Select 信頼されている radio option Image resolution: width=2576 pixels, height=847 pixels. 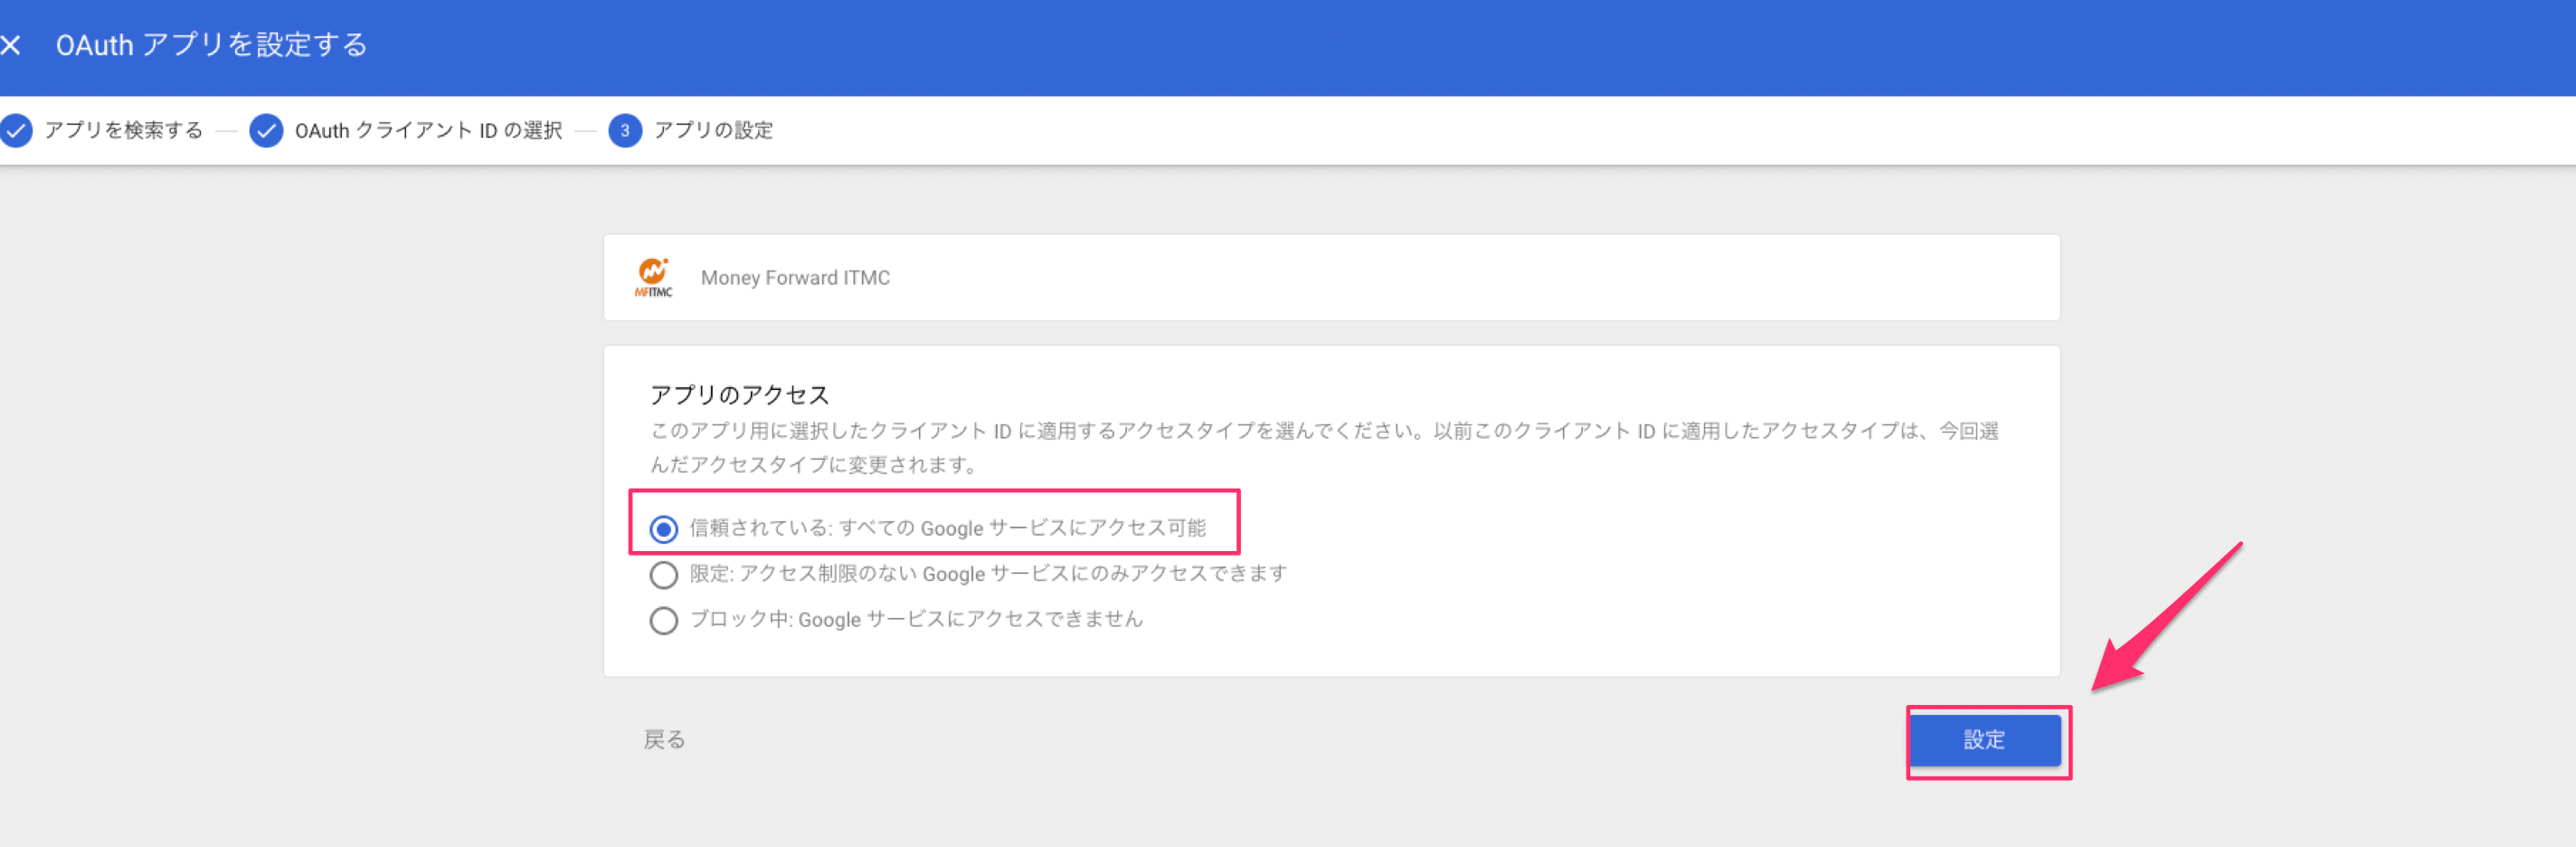(x=664, y=529)
